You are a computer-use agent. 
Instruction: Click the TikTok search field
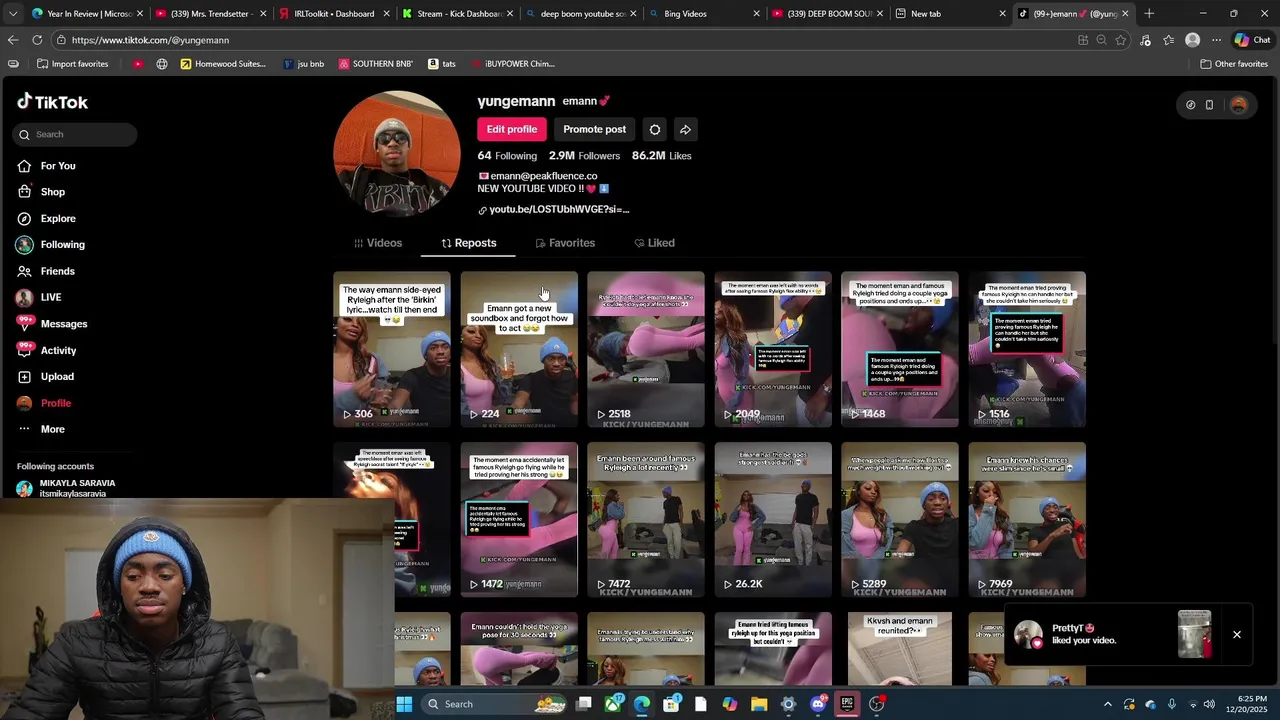(76, 134)
